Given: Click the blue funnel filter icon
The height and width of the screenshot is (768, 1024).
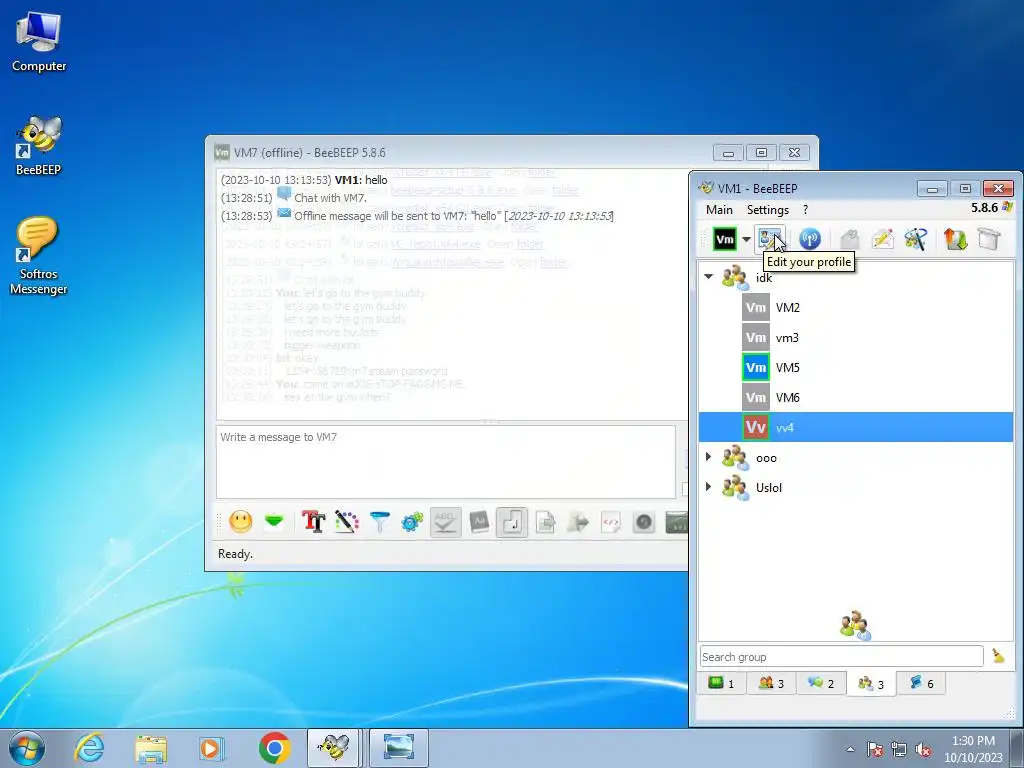Looking at the screenshot, I should [379, 522].
